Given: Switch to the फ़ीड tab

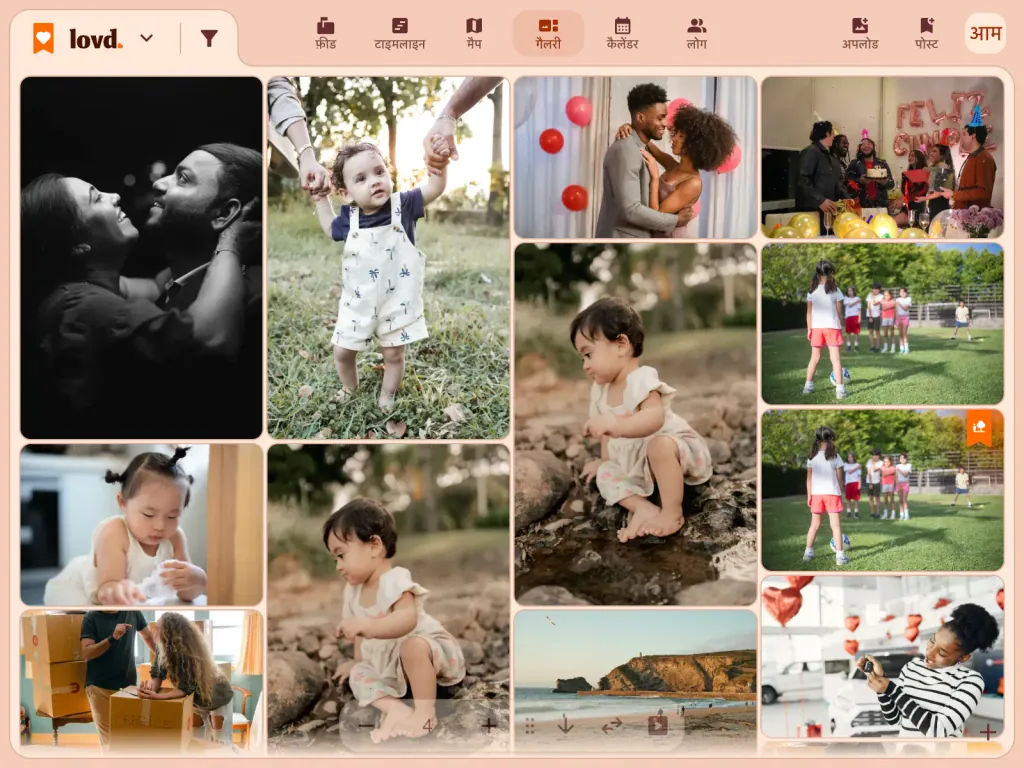Looking at the screenshot, I should click(325, 34).
